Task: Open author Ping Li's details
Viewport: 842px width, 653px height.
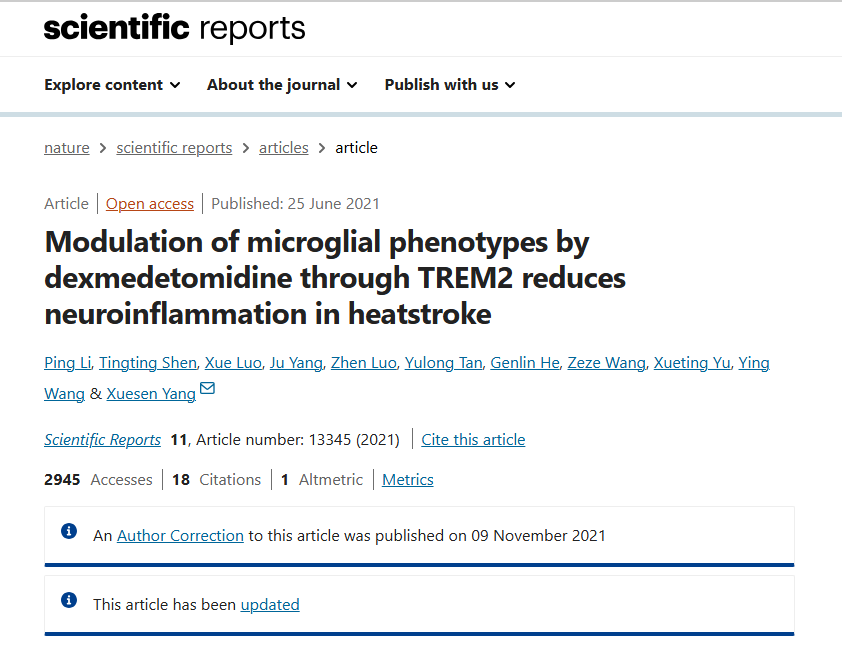Action: (x=68, y=363)
